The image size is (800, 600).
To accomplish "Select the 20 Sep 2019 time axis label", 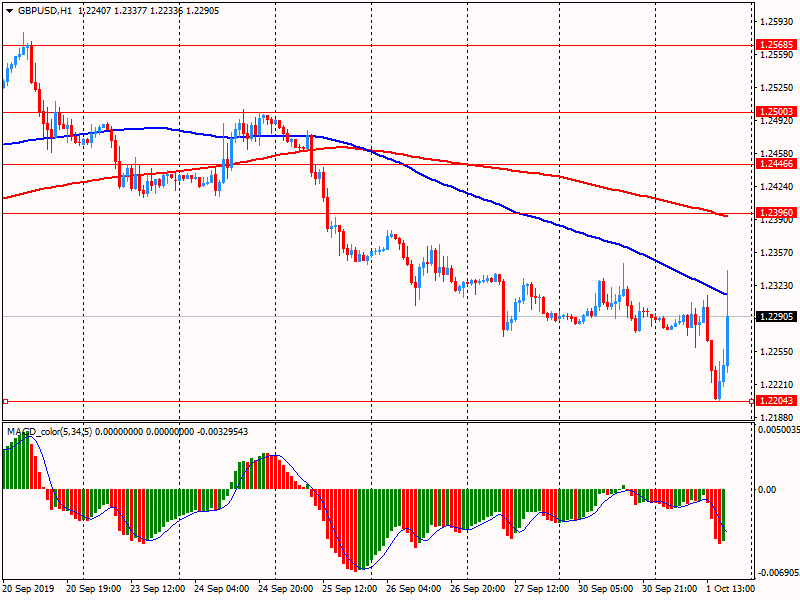I will [x=28, y=589].
